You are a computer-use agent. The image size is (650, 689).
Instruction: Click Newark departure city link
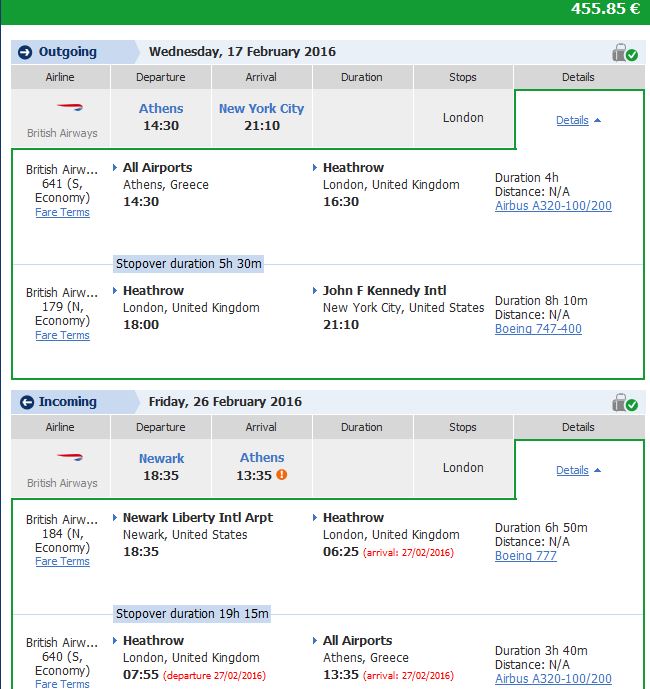click(161, 458)
